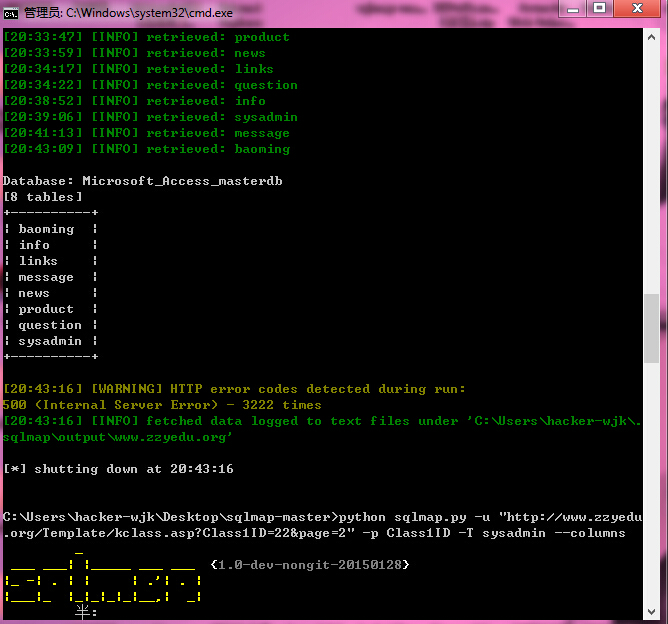Click '500 (Internal Server Error) - 3222 times'
This screenshot has height=624, width=668.
point(162,405)
